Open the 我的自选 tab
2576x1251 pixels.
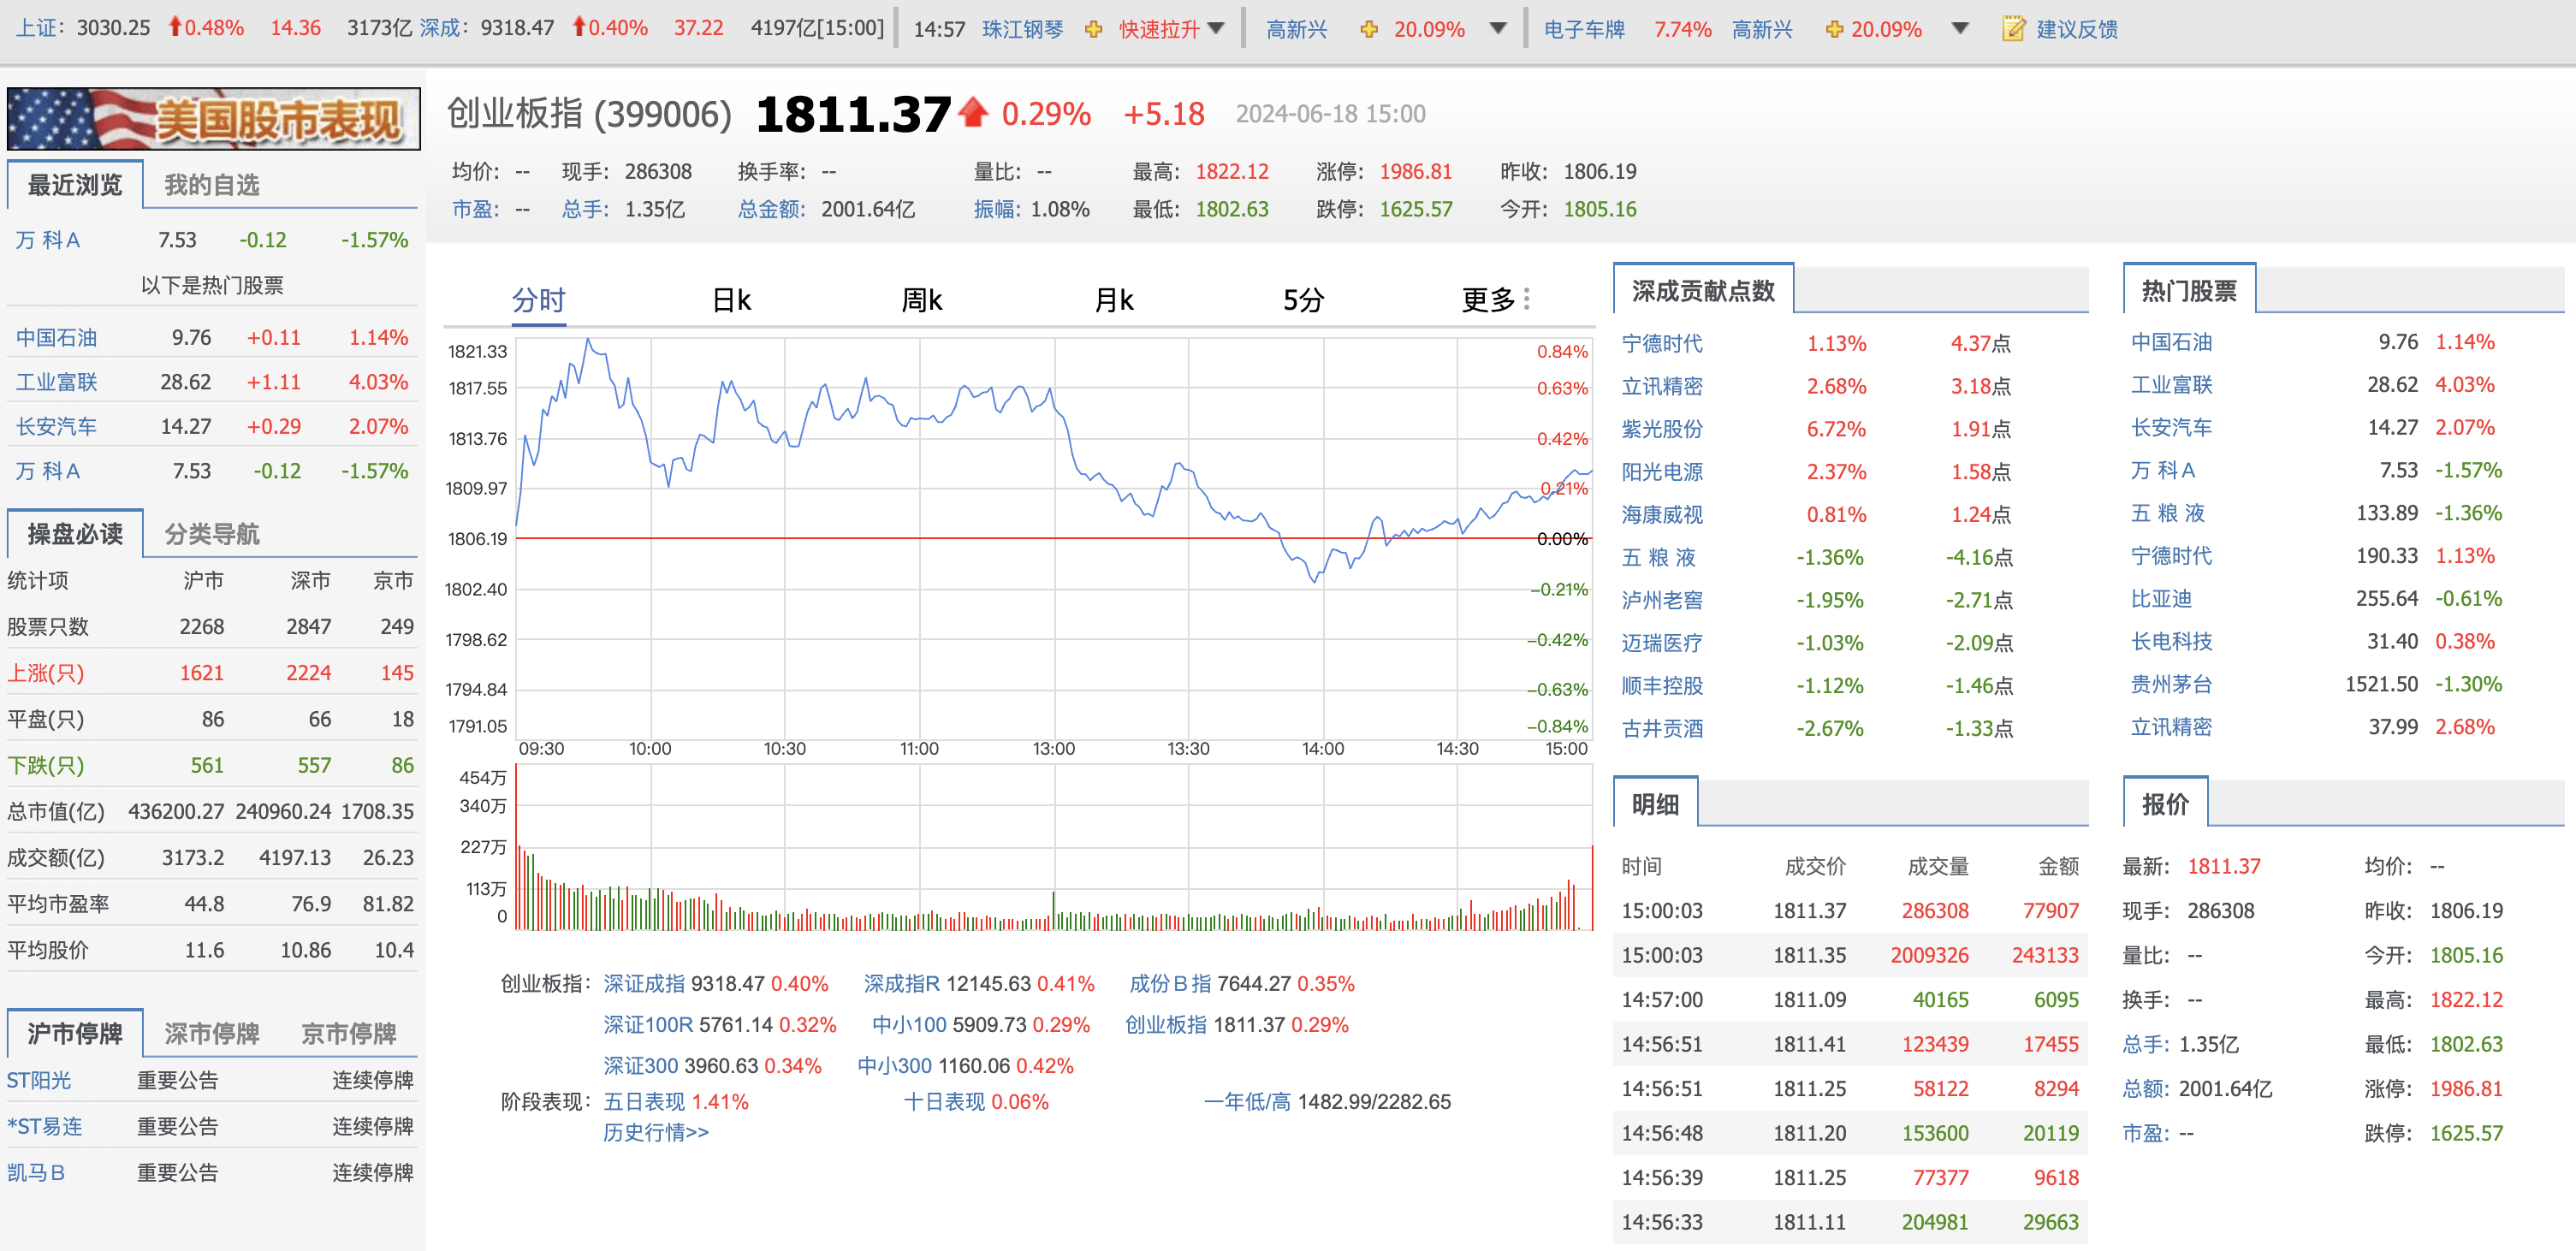212,184
